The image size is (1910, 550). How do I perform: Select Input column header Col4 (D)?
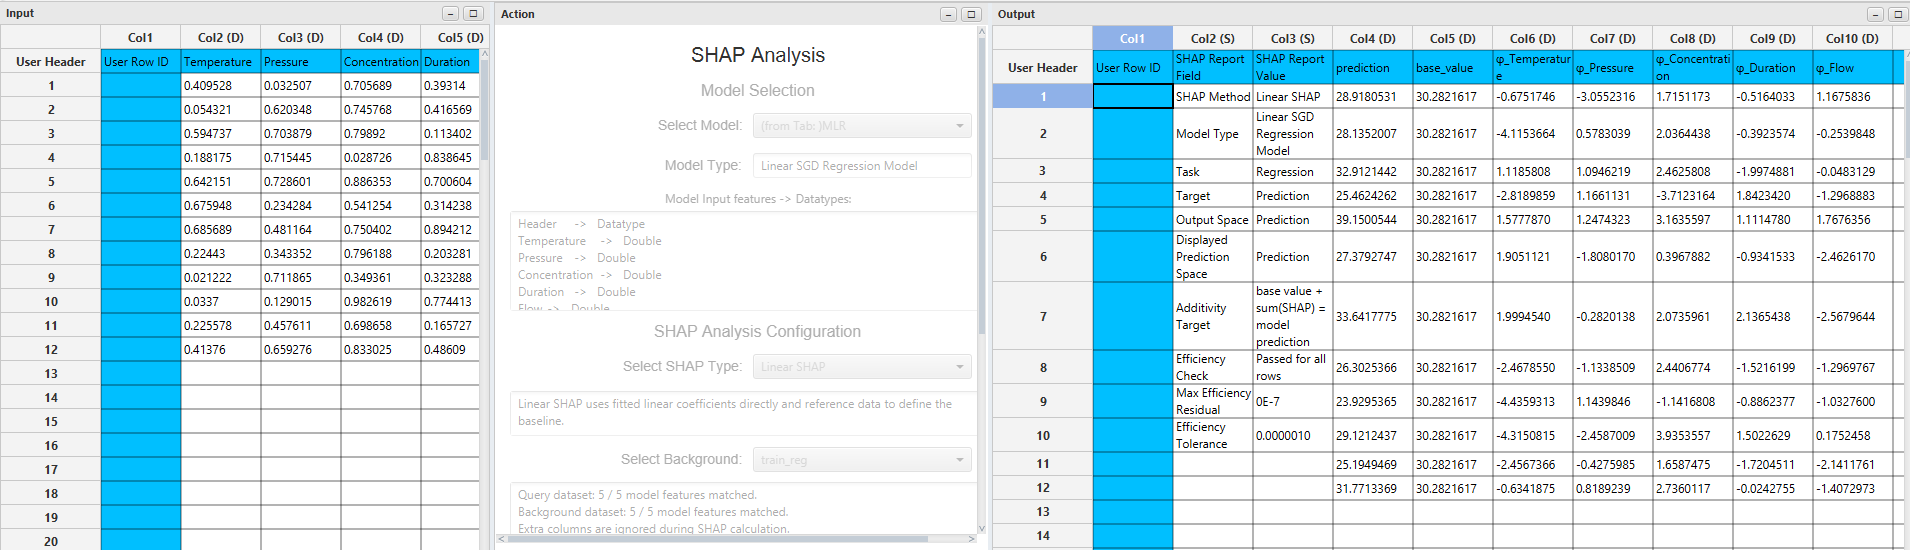[x=381, y=37]
